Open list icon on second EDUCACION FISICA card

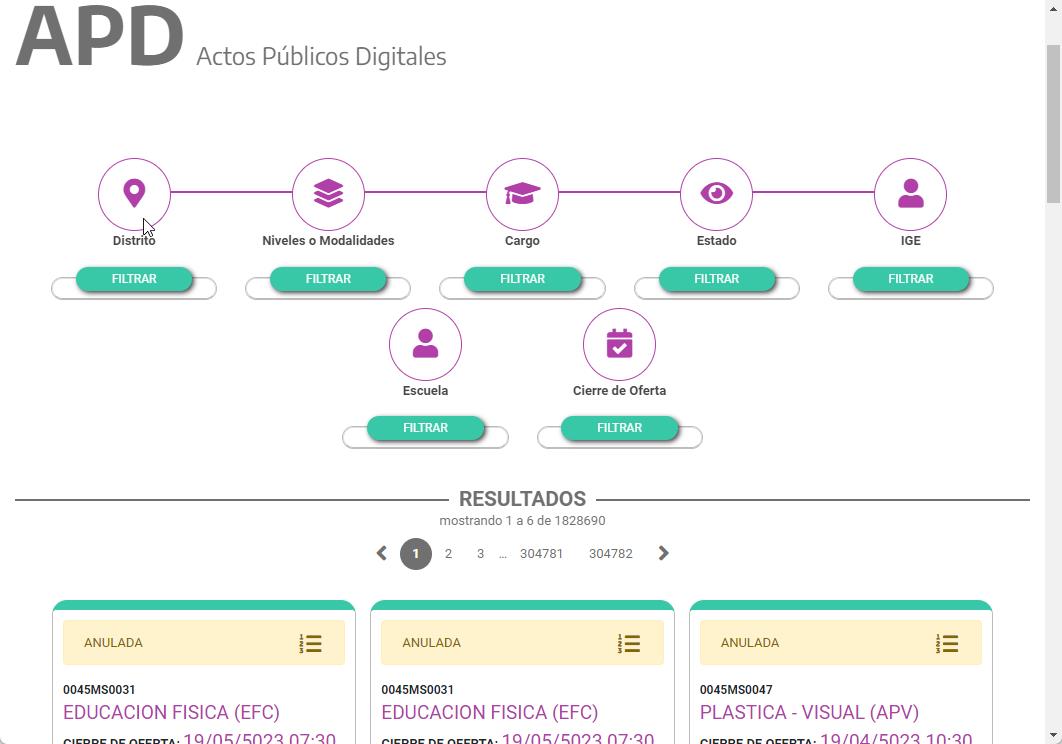tap(629, 643)
